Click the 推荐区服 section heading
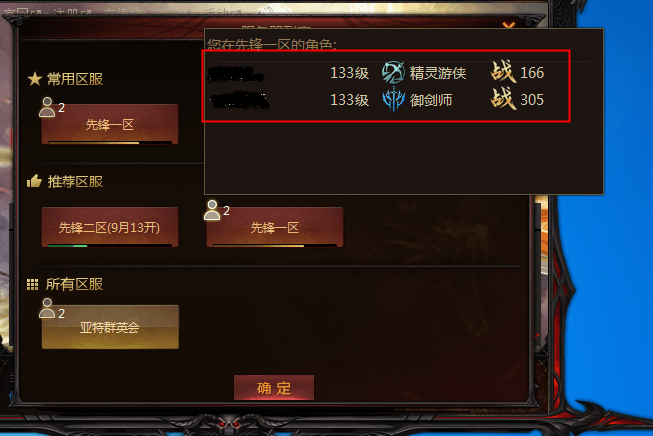 (x=75, y=182)
